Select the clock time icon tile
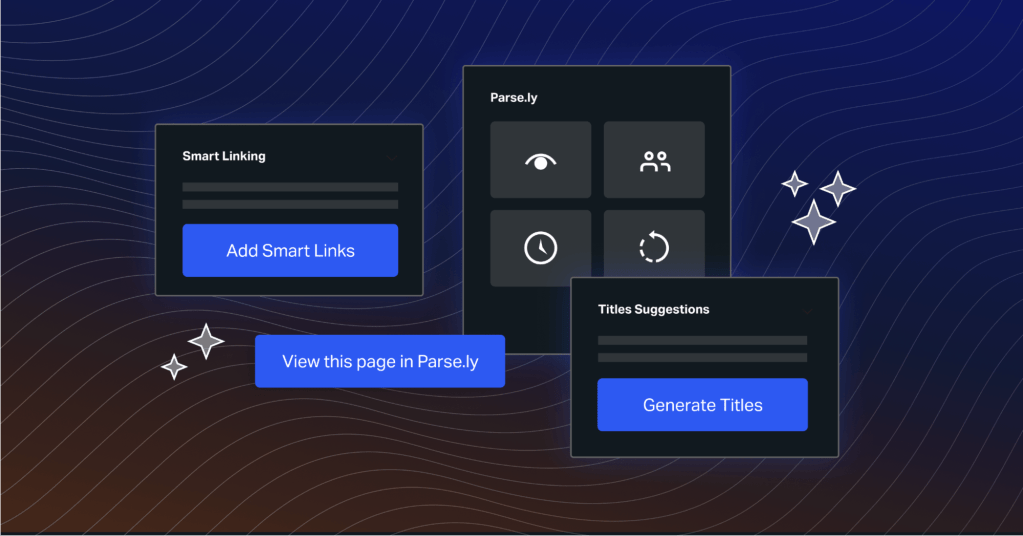This screenshot has height=536, width=1023. click(541, 248)
